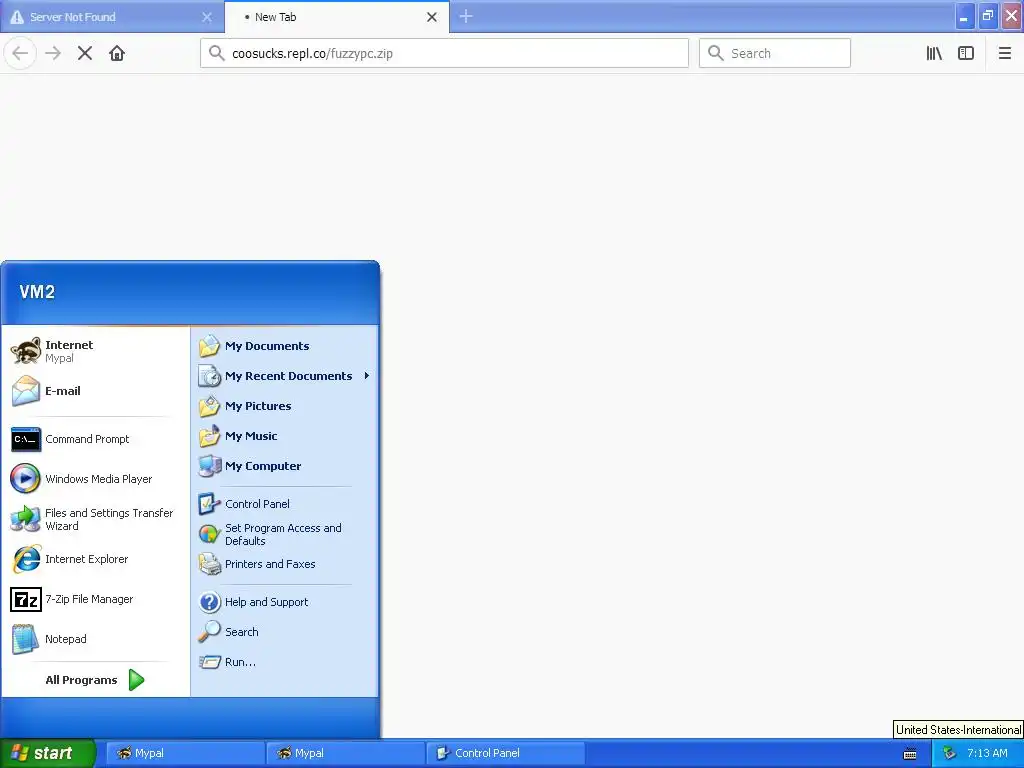Open Control Panel from Start menu
Viewport: 1024px width, 768px height.
tap(285, 504)
